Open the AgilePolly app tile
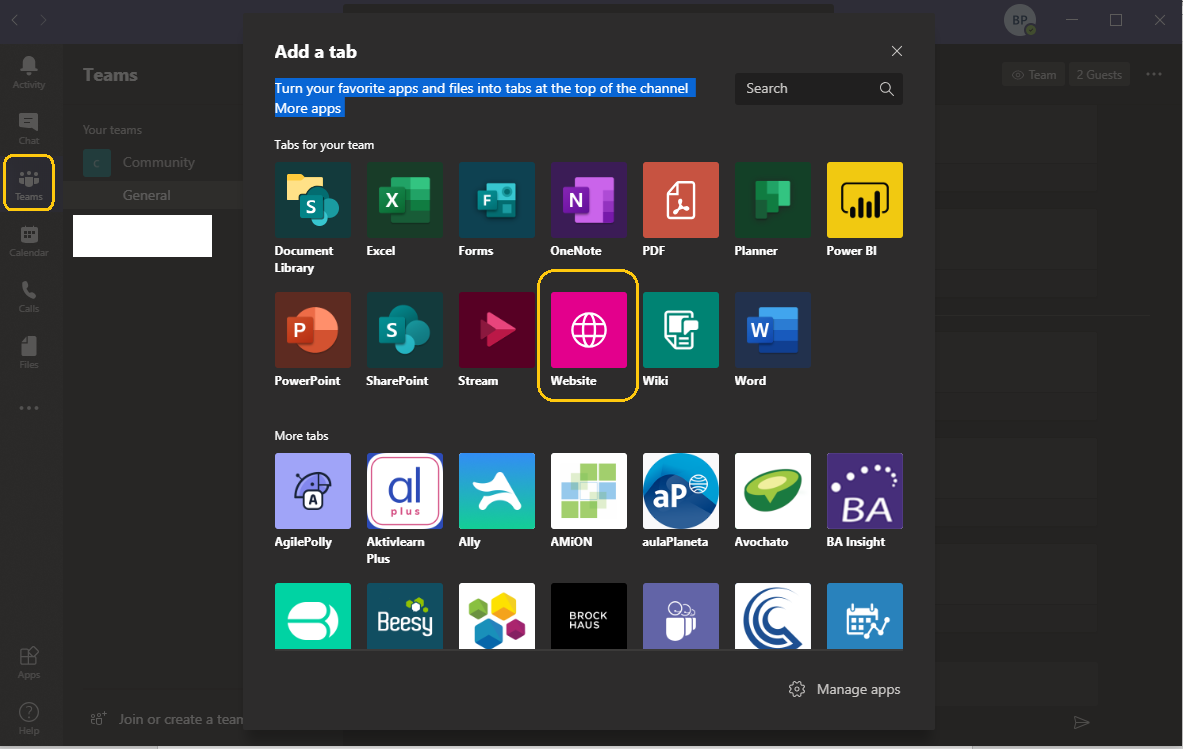 coord(312,491)
